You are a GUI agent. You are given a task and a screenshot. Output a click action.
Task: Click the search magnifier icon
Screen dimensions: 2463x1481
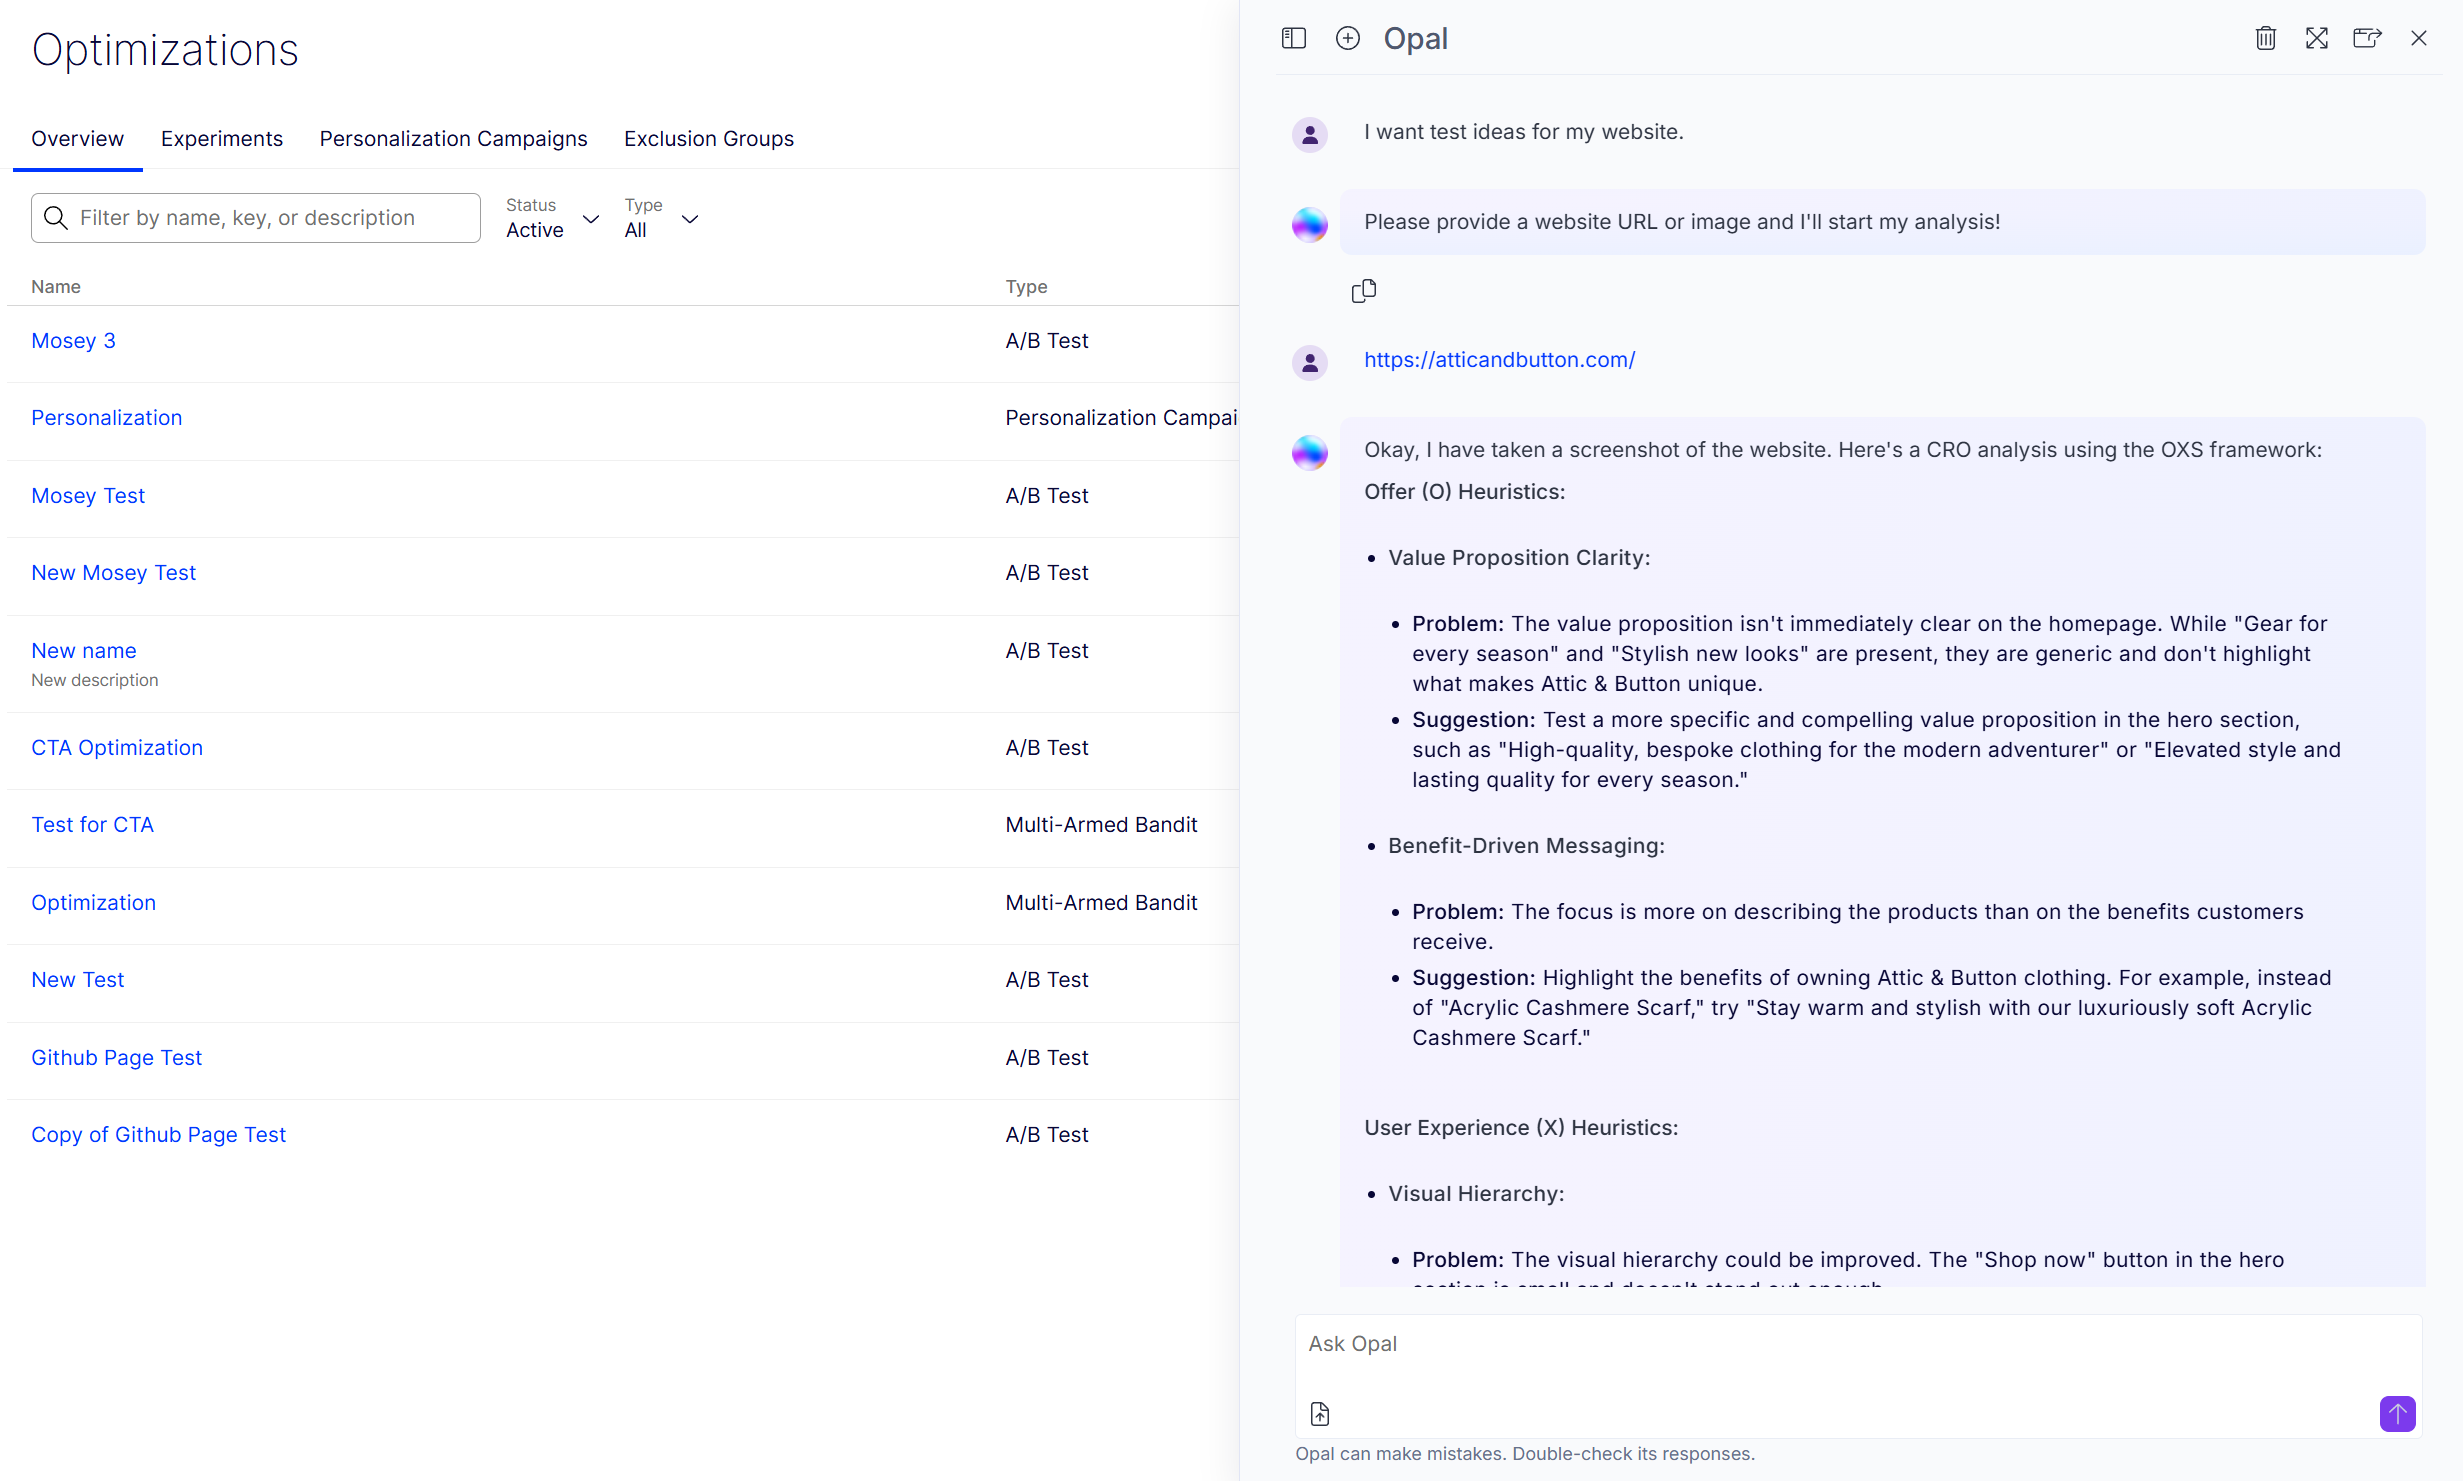coord(56,217)
